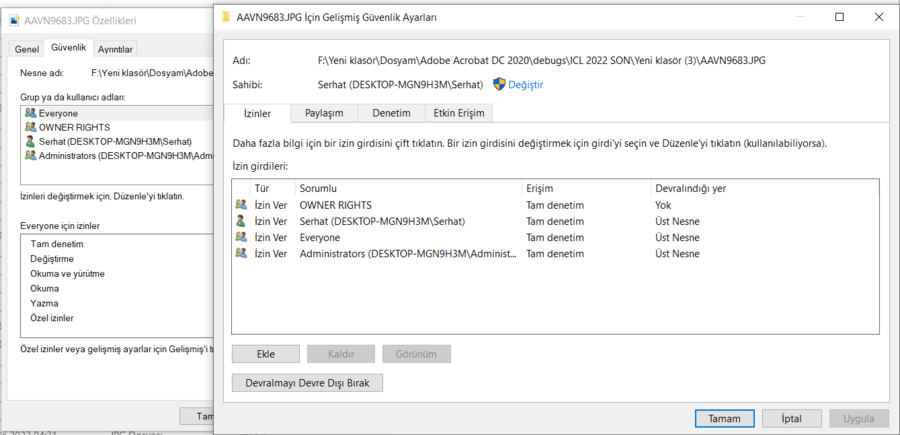Select Everyone in the Sorumlu column
The image size is (900, 435).
320,237
